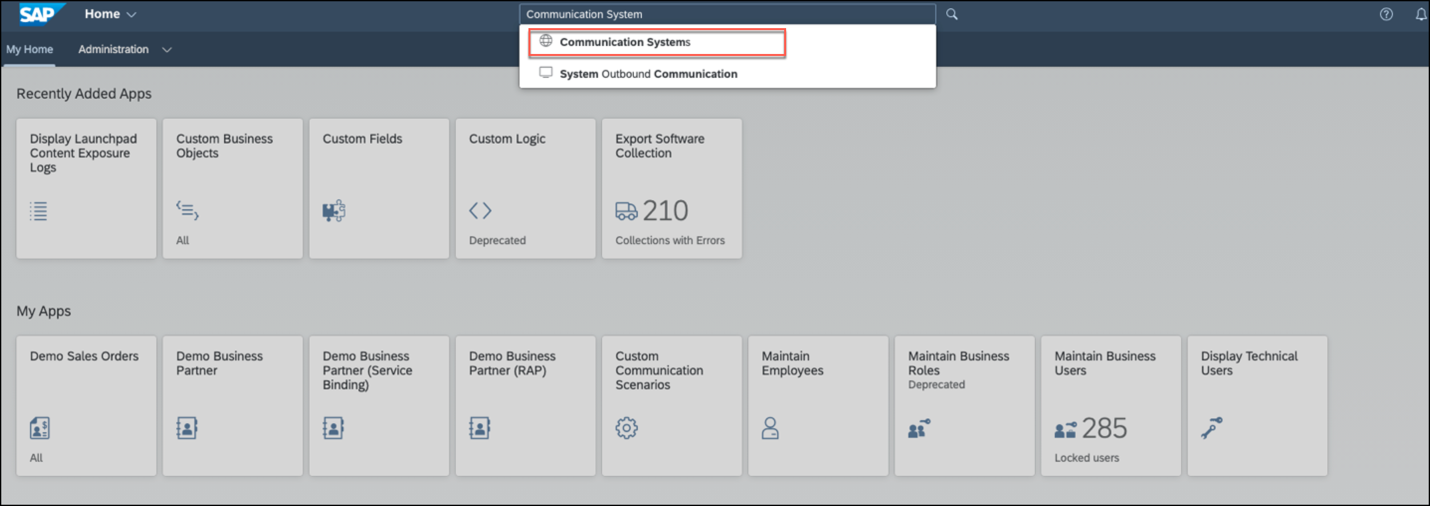Open the Home dropdown menu
1430x510 pixels.
[x=110, y=14]
